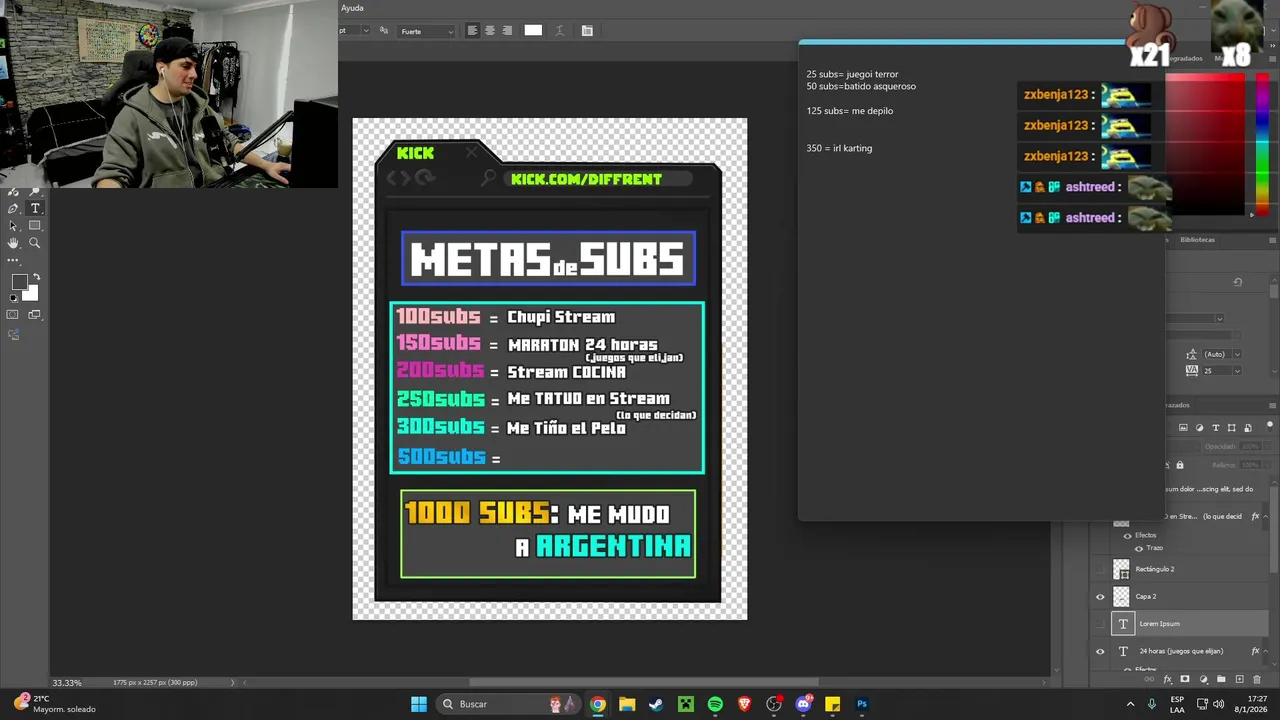Click the taskbar Buscar search box
1280x720 pixels.
pyautogui.click(x=510, y=704)
